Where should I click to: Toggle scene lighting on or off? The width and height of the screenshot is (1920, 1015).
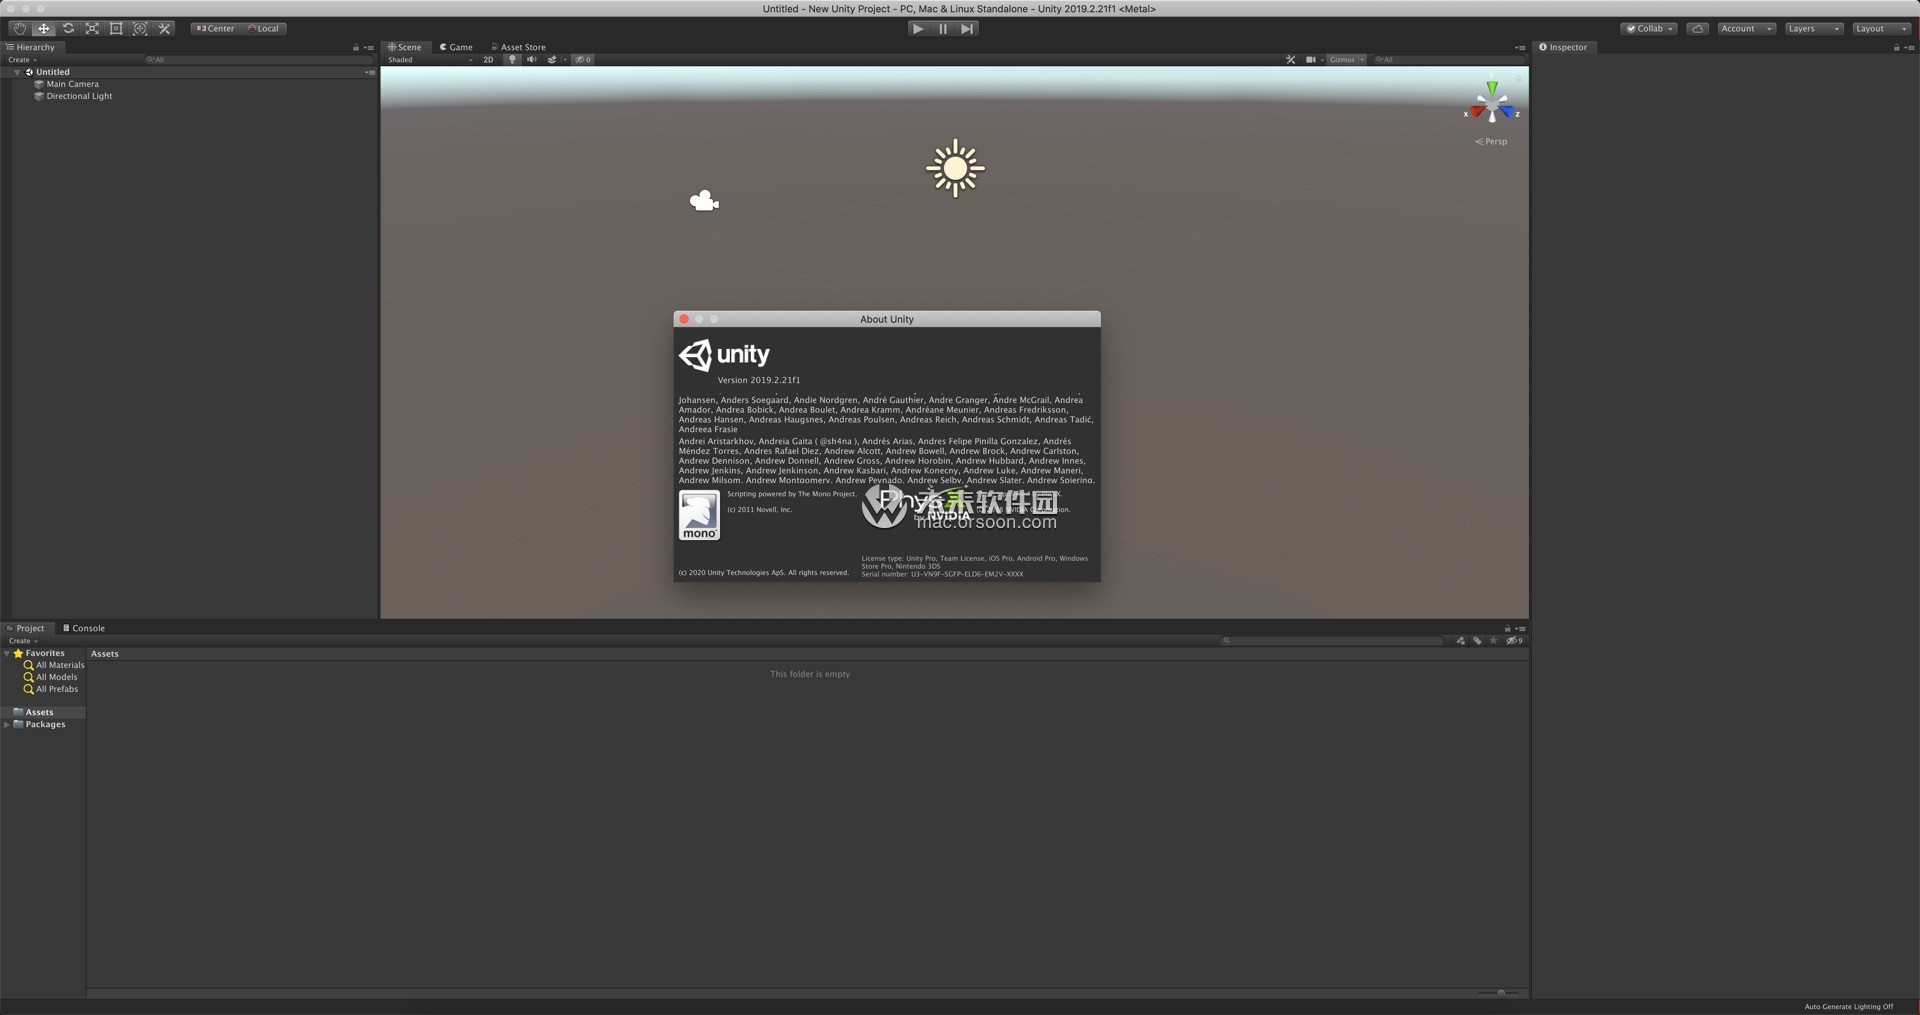pyautogui.click(x=512, y=60)
